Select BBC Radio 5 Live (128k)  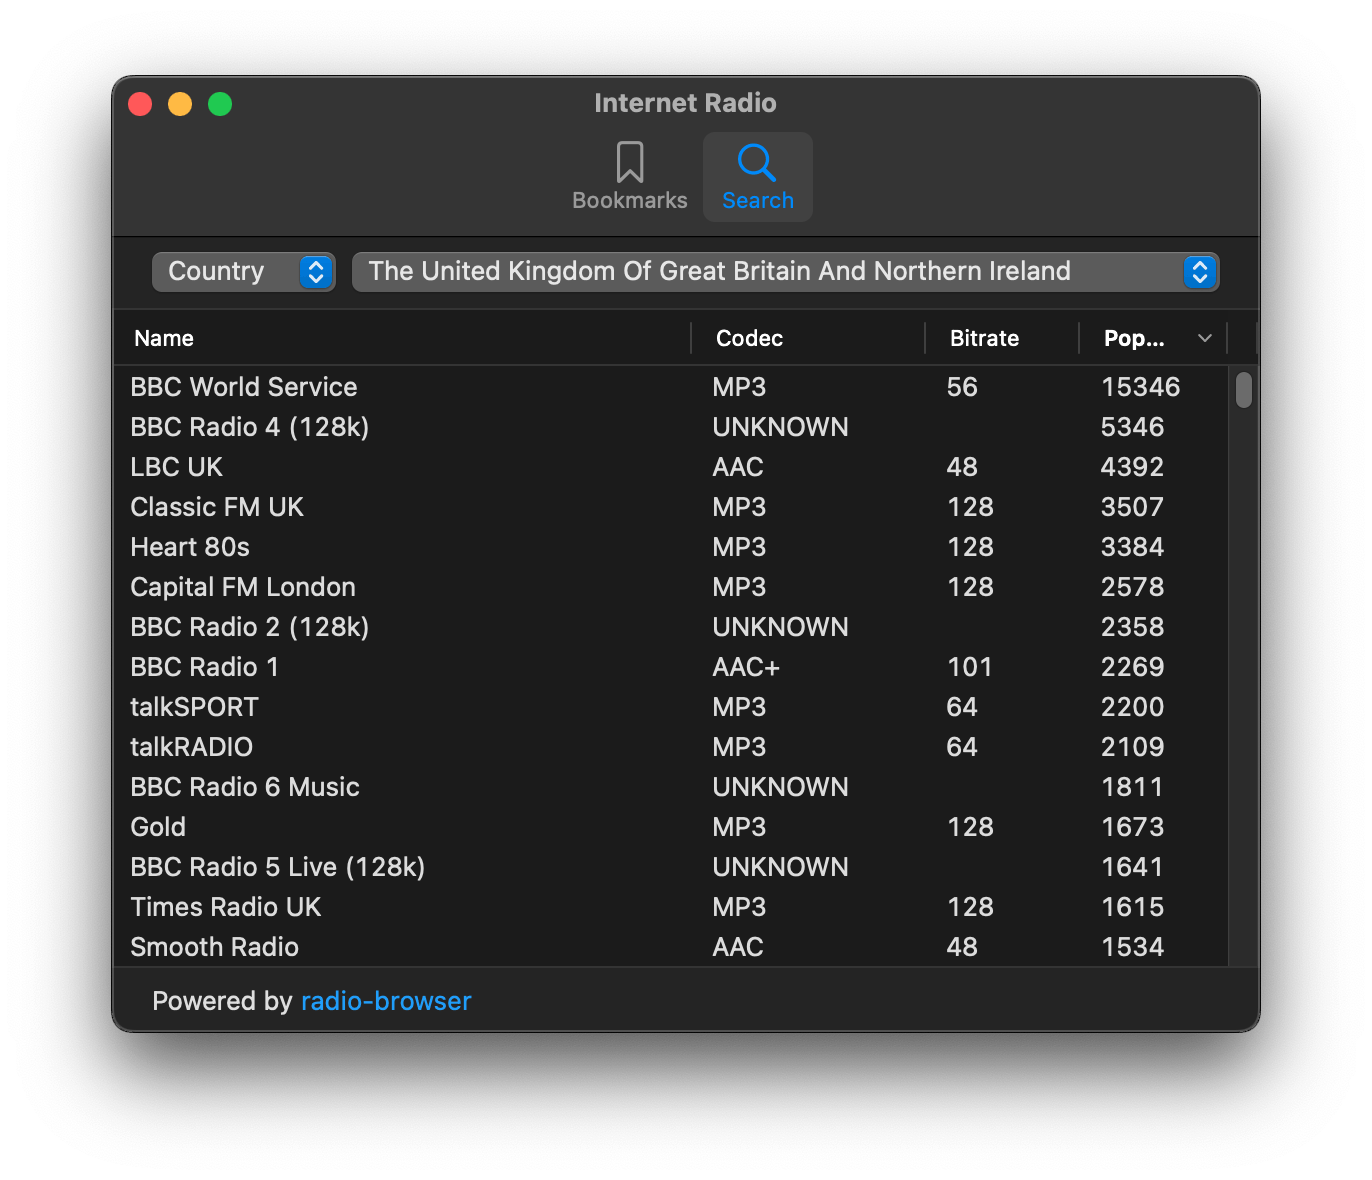tap(671, 867)
